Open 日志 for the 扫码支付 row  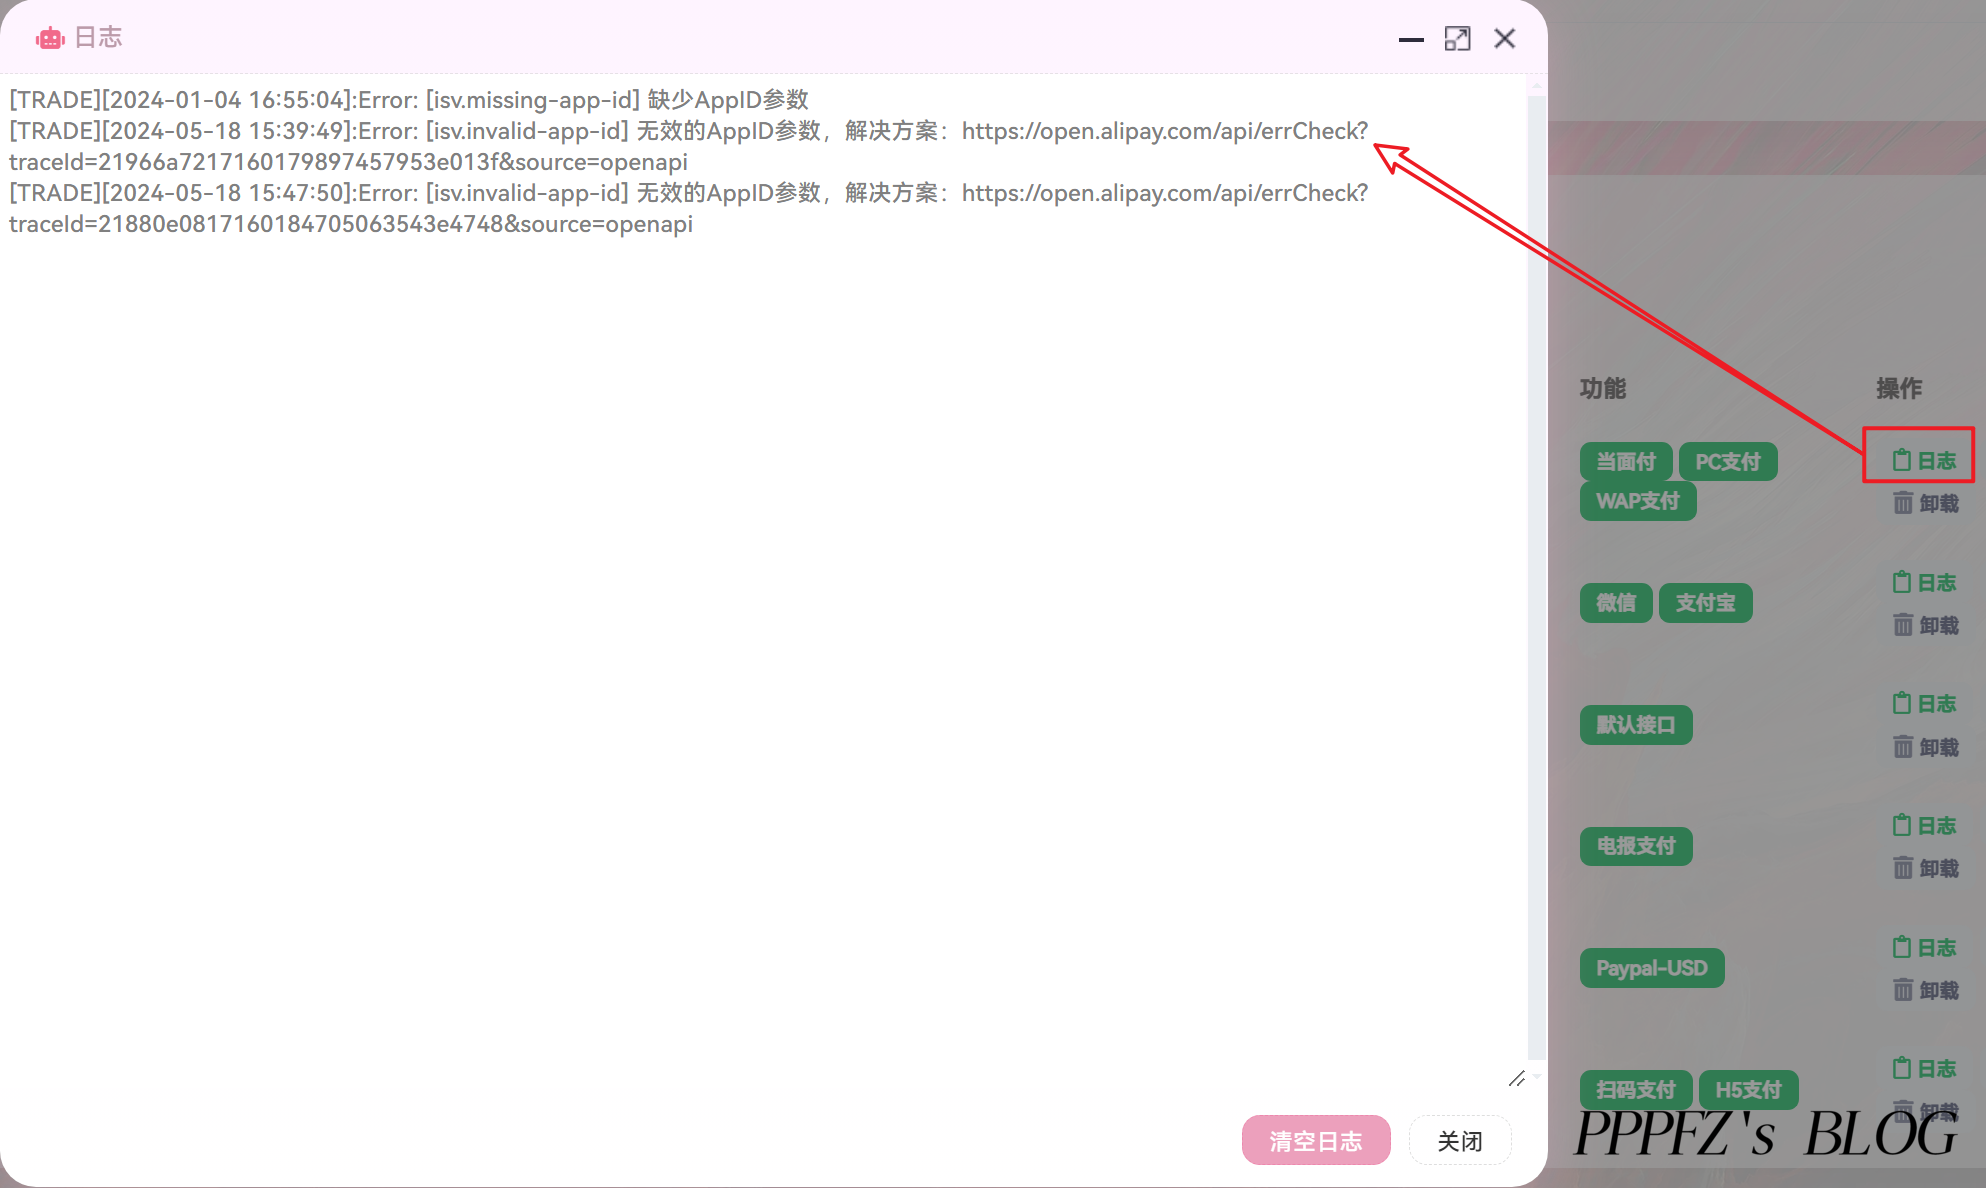coord(1924,1068)
